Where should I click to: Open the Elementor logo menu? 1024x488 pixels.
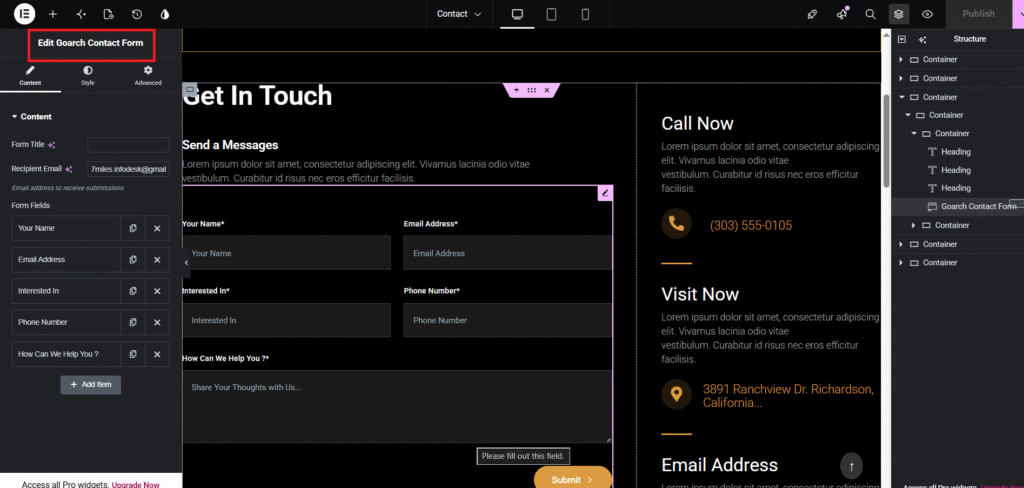24,14
